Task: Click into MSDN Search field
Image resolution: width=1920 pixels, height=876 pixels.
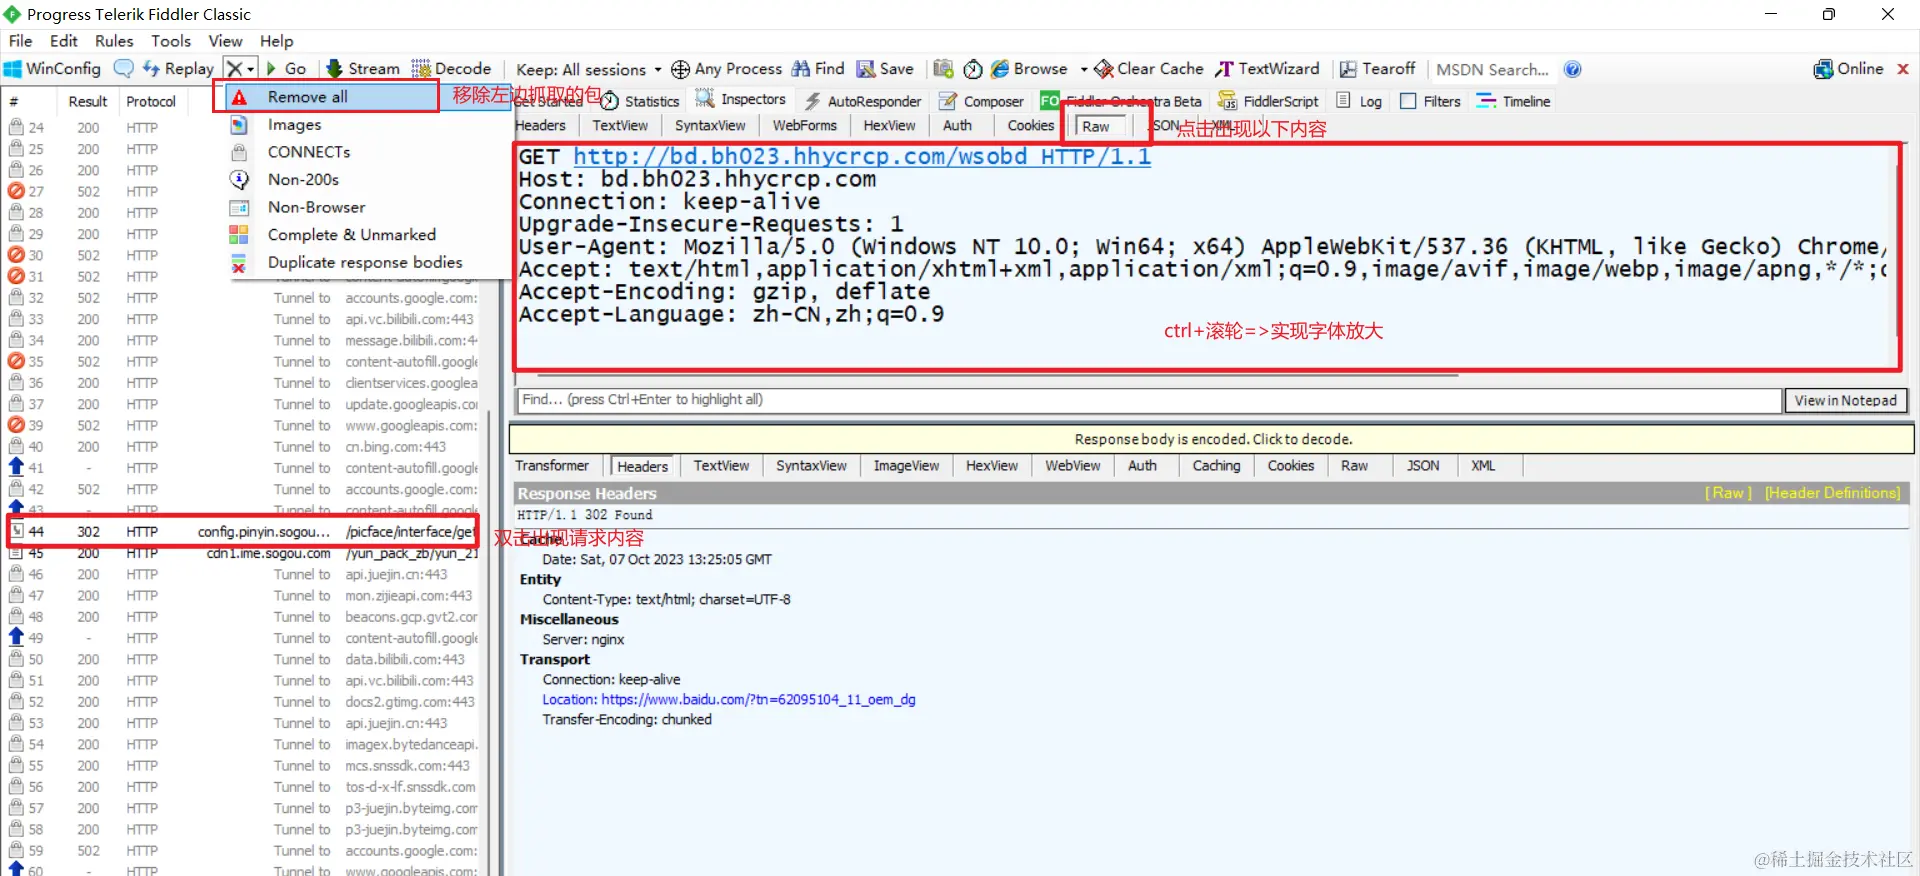Action: pyautogui.click(x=1492, y=69)
